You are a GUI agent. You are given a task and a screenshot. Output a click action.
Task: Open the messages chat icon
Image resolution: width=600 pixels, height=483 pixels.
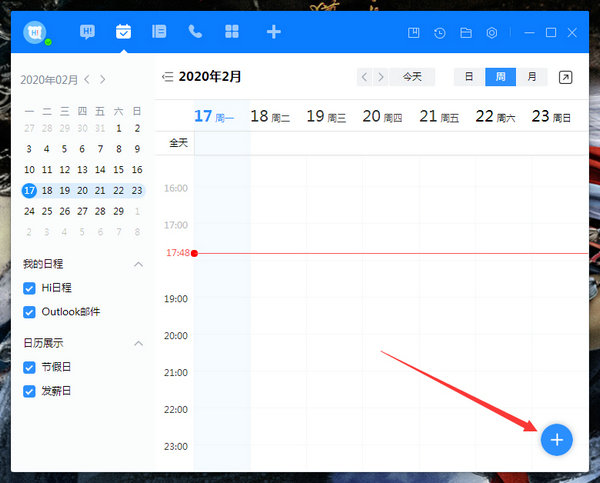[88, 32]
